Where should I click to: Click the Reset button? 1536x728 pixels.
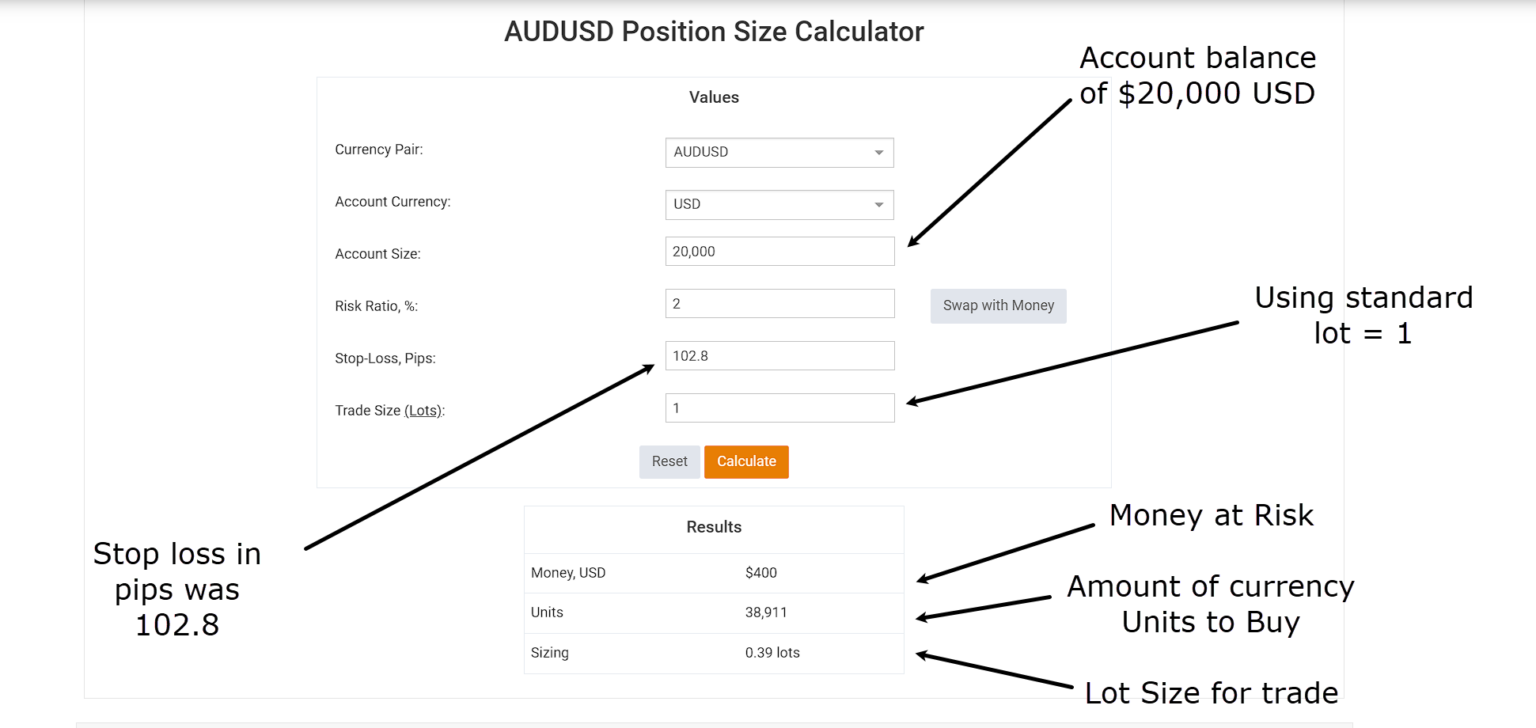click(x=669, y=461)
